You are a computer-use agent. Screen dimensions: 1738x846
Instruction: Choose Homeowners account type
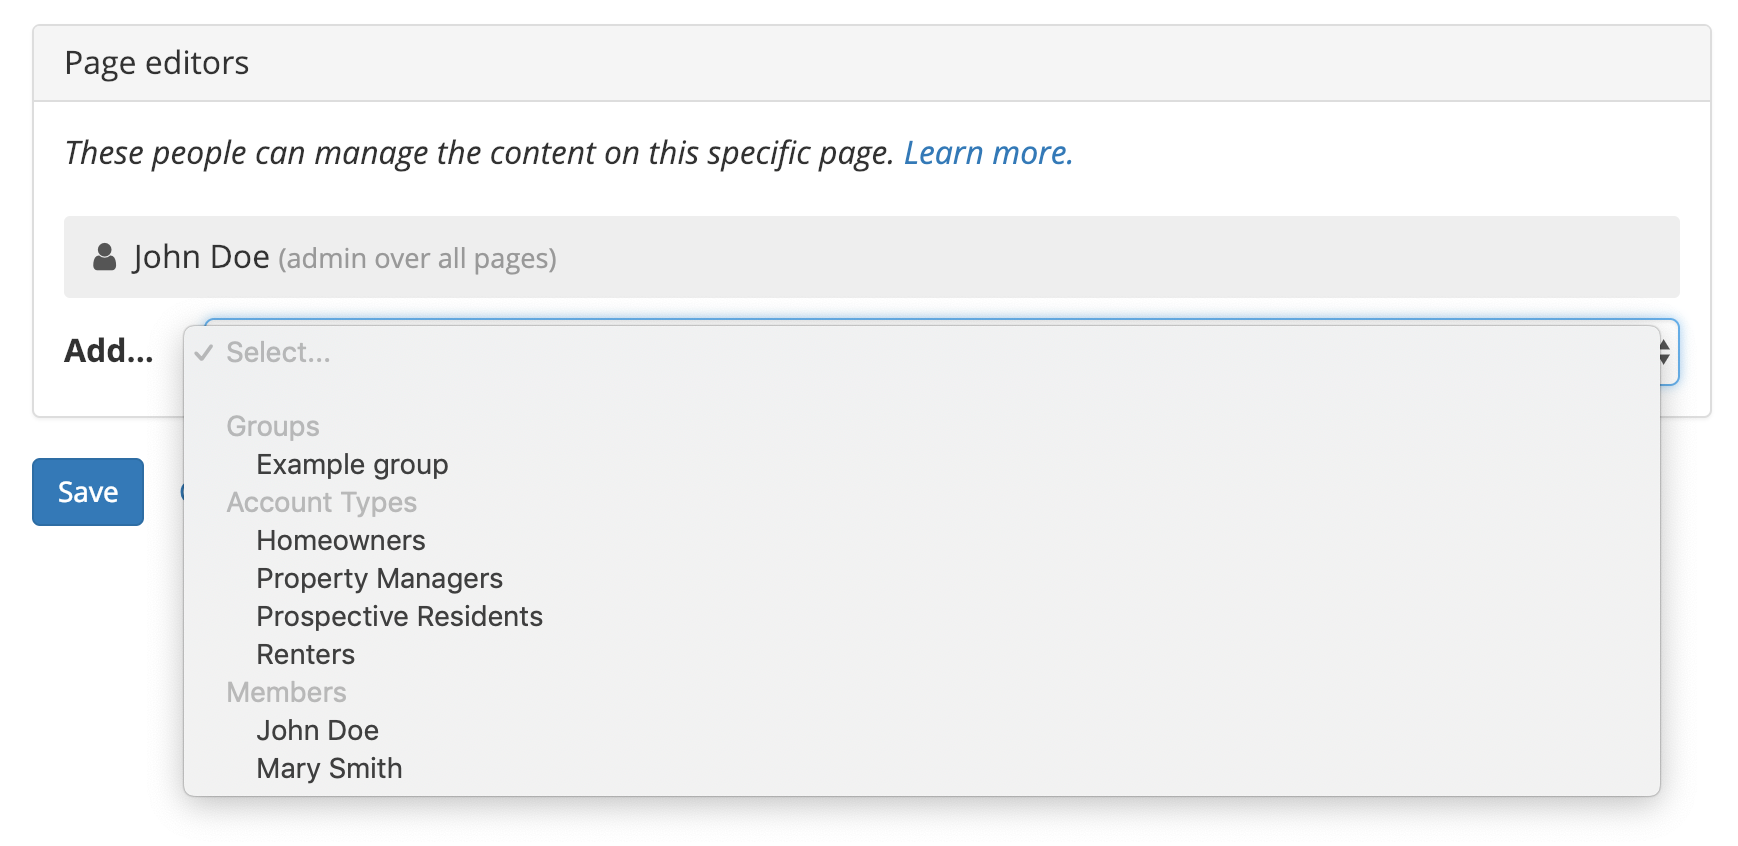tap(341, 541)
